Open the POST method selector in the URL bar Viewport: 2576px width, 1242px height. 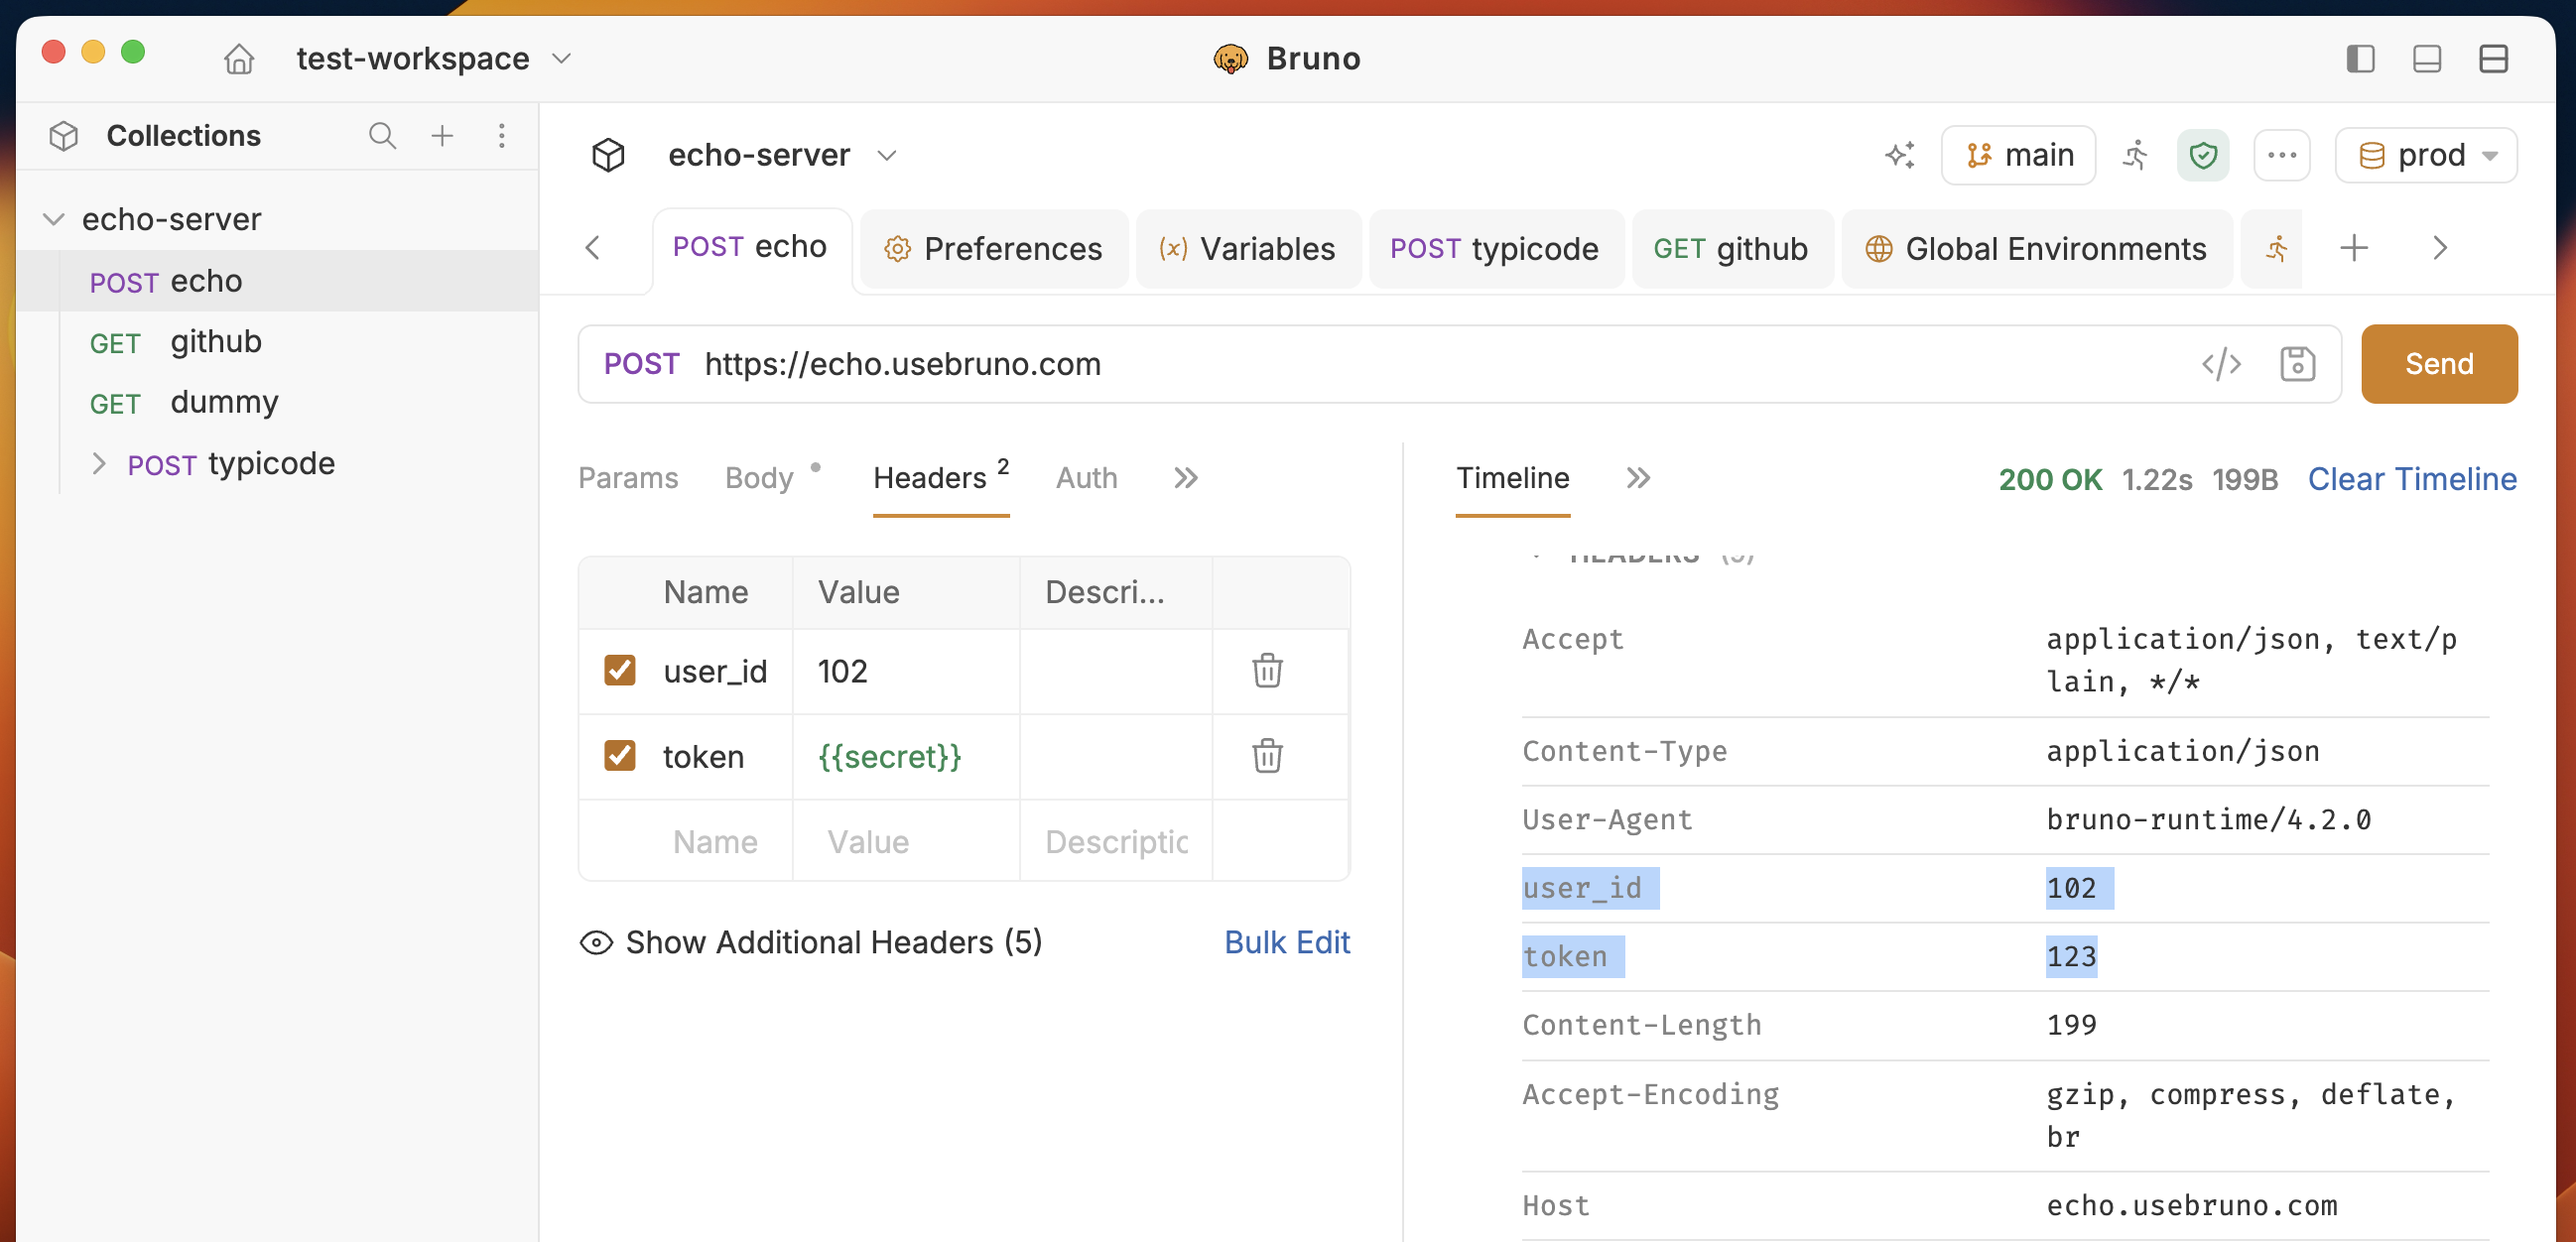[x=641, y=364]
